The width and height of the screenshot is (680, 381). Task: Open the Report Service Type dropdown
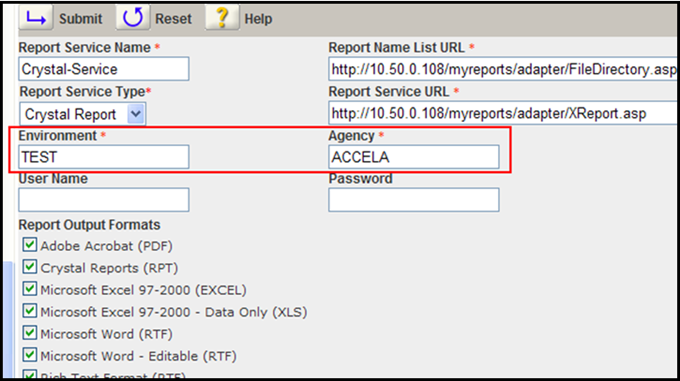pyautogui.click(x=82, y=114)
